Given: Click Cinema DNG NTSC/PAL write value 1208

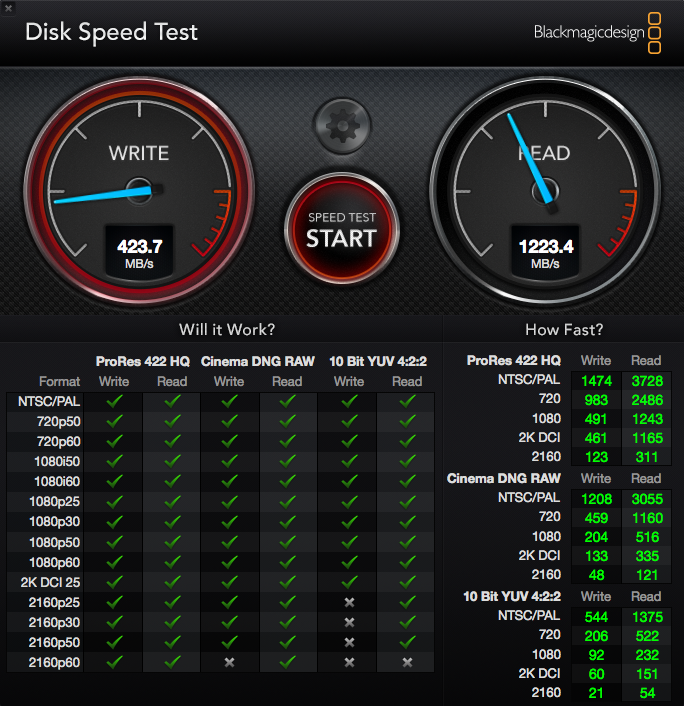Looking at the screenshot, I should pos(596,499).
